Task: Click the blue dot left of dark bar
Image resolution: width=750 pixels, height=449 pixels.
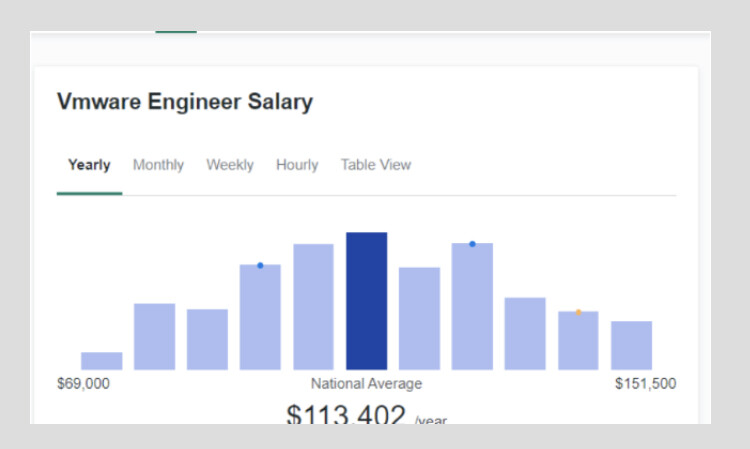Action: tap(260, 265)
